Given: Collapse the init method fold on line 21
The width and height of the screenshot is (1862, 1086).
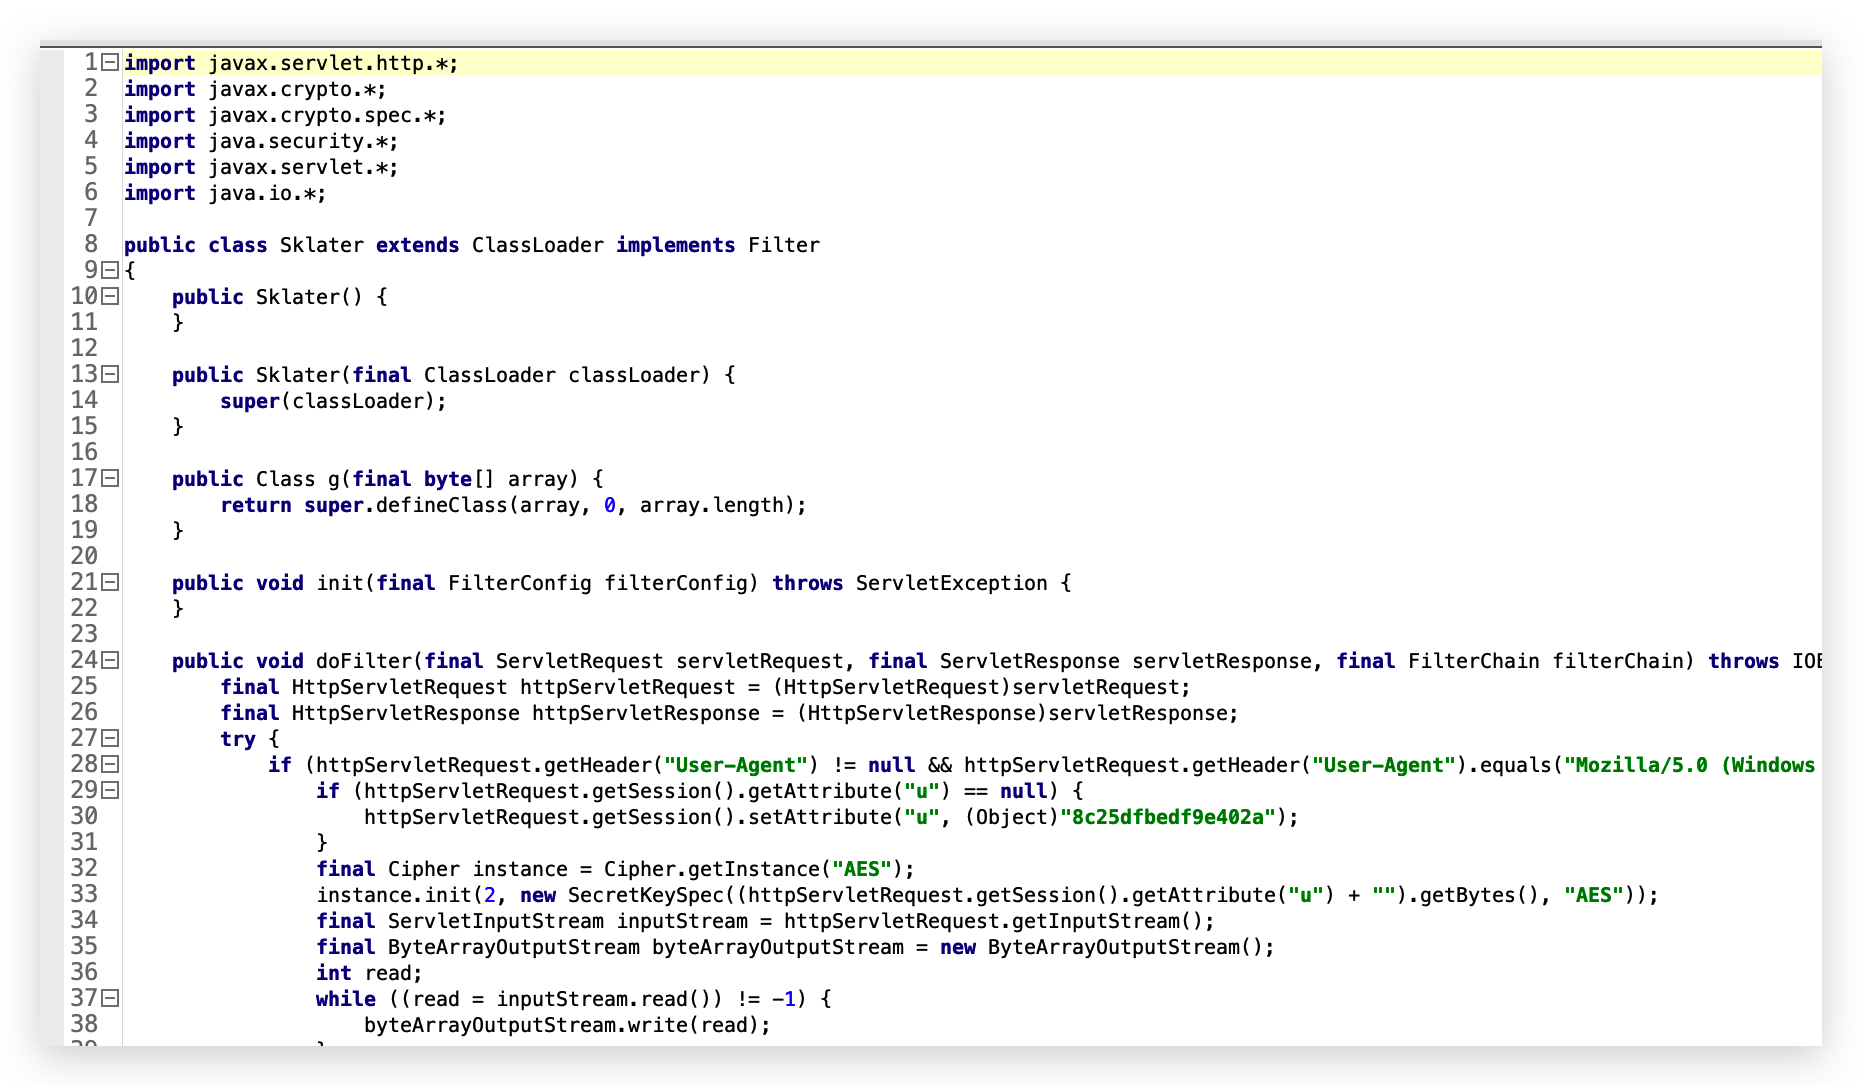Looking at the screenshot, I should pyautogui.click(x=110, y=582).
